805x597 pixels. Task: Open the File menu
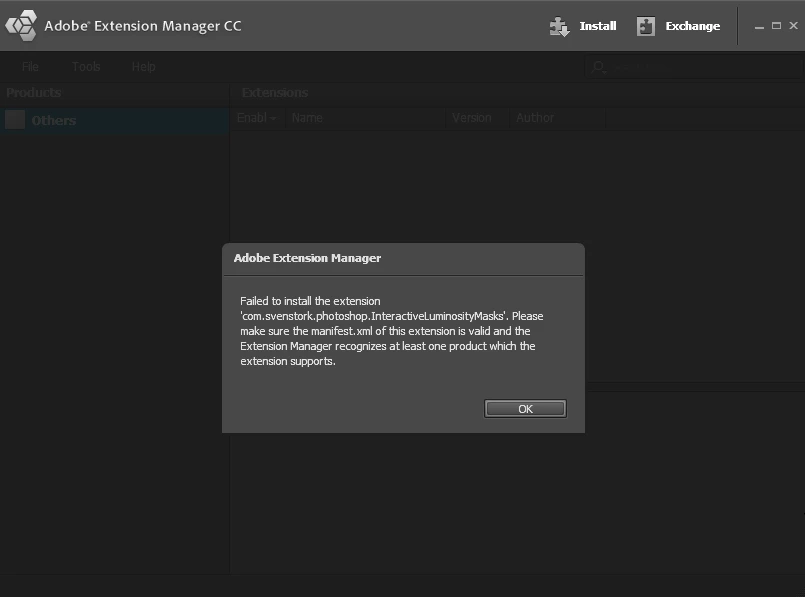click(x=30, y=67)
